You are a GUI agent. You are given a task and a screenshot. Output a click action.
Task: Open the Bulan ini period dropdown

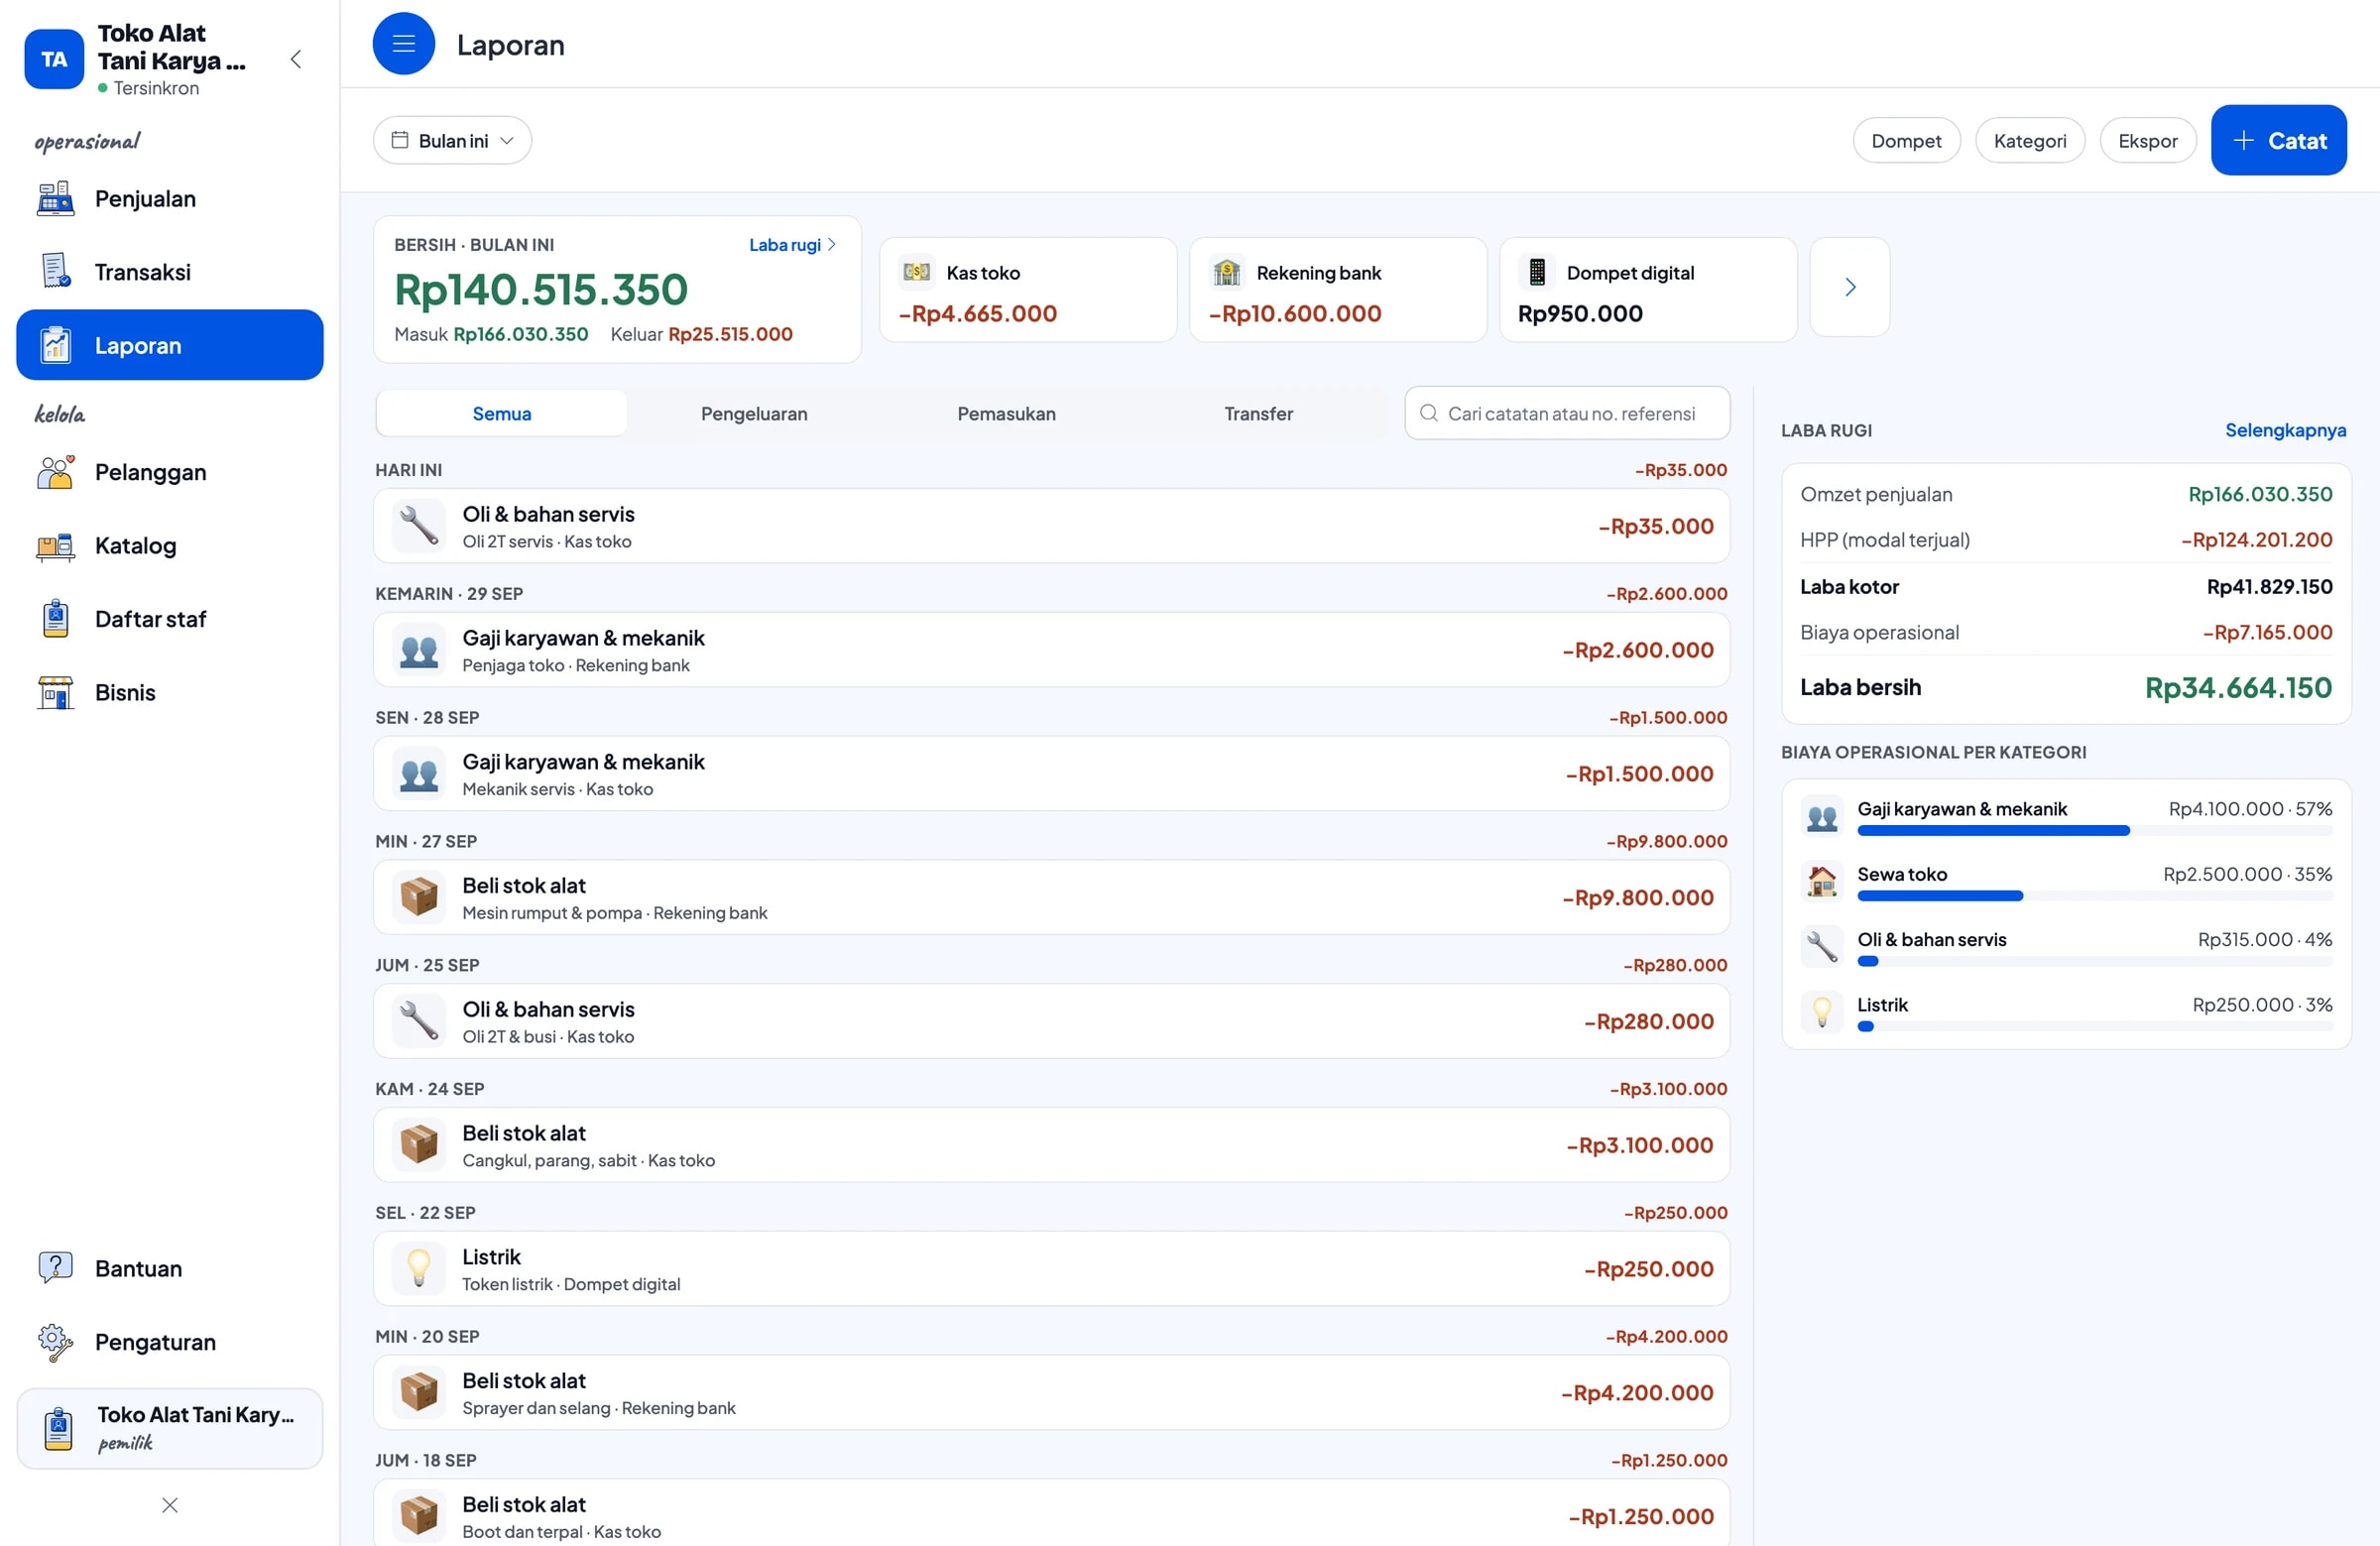pos(452,140)
